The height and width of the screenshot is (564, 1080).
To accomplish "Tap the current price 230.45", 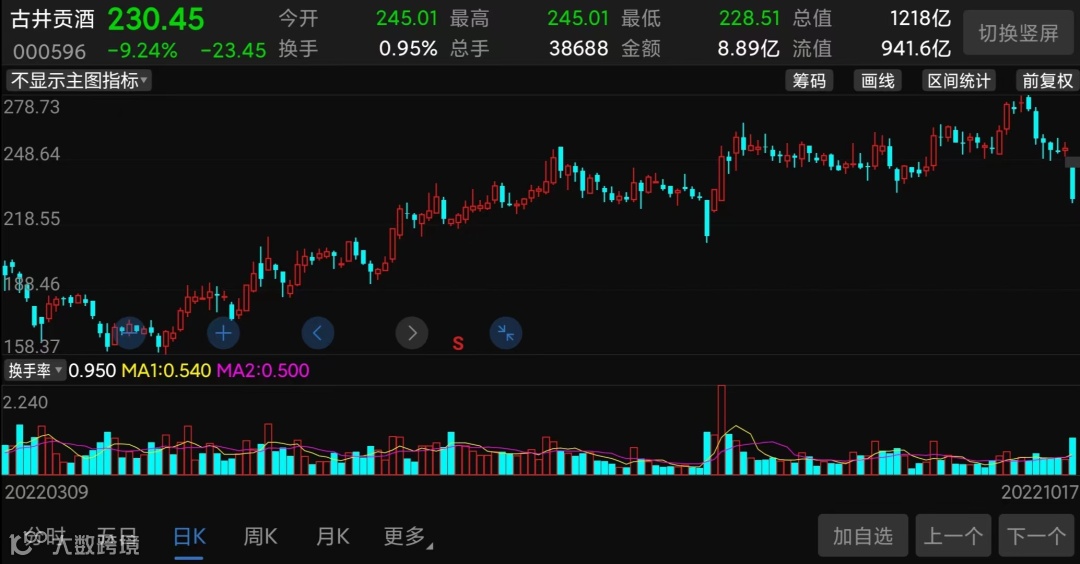I will [x=156, y=19].
